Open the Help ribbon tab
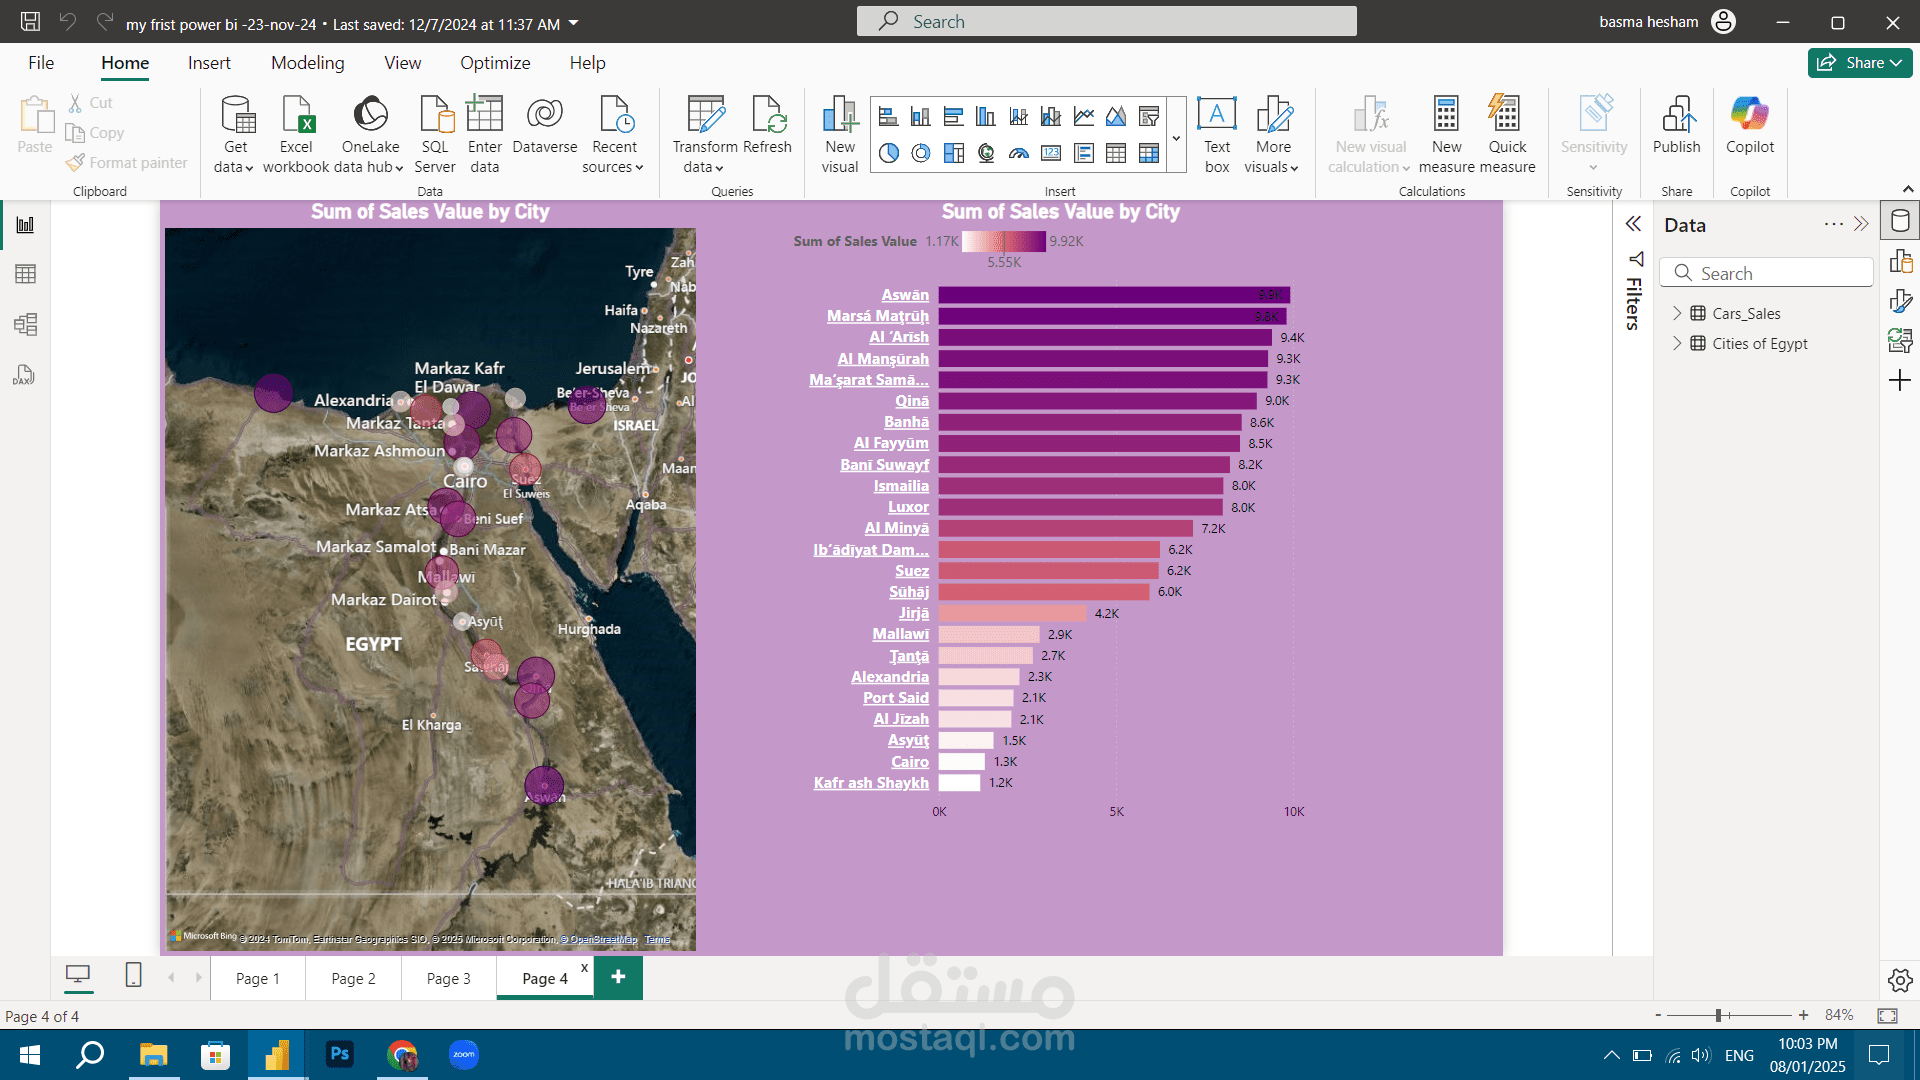Image resolution: width=1920 pixels, height=1080 pixels. tap(588, 63)
